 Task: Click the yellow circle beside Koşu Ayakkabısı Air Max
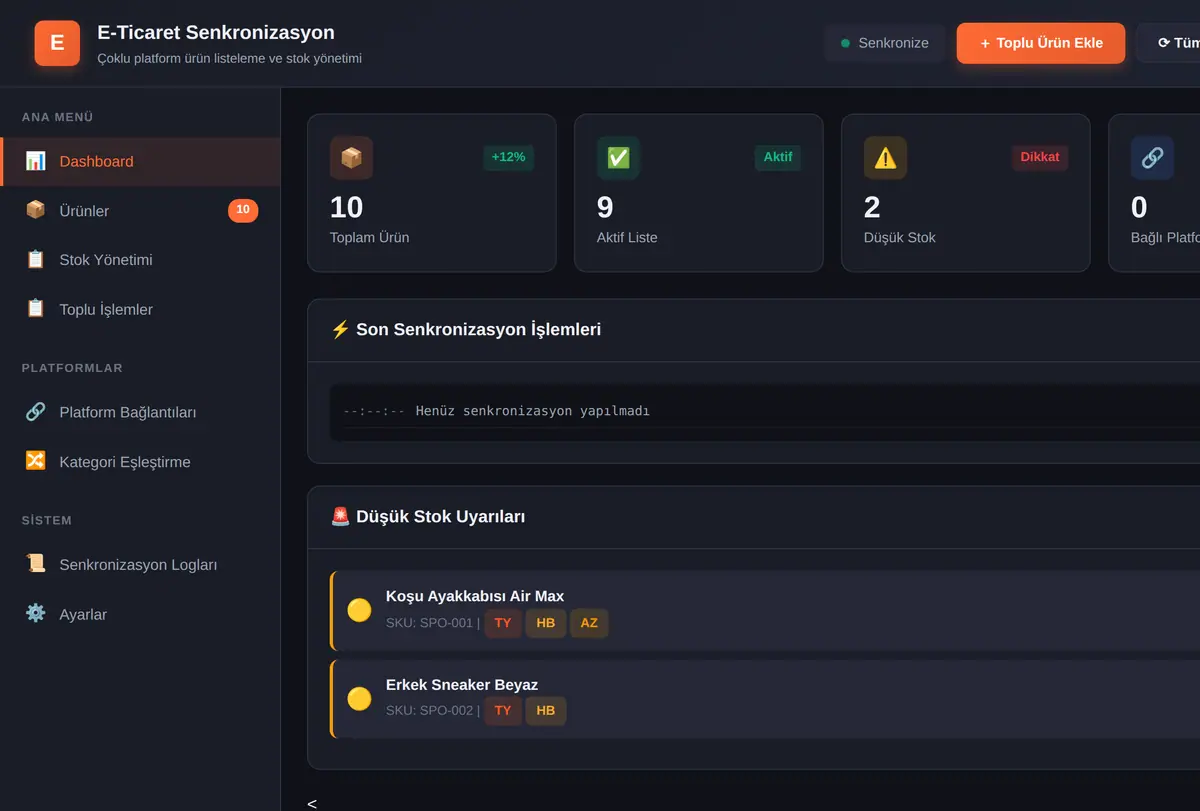click(x=359, y=610)
